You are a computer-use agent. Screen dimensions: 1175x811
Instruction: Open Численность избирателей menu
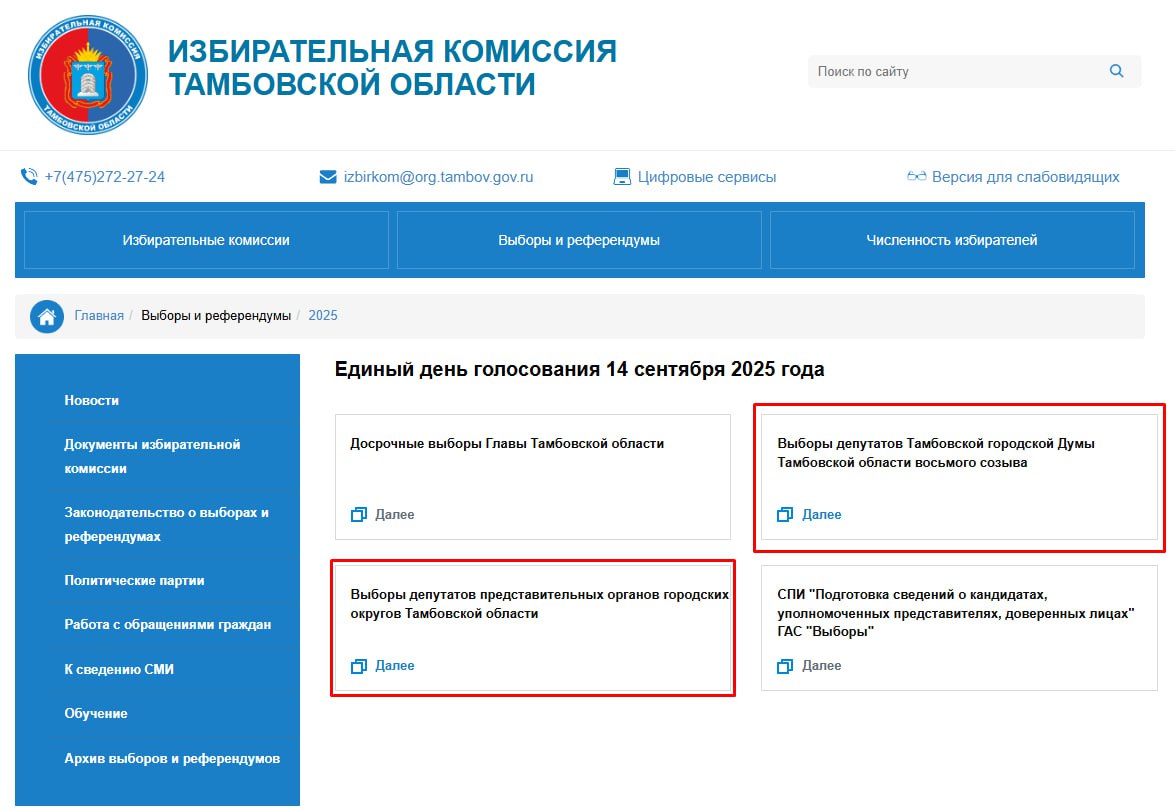[x=952, y=240]
